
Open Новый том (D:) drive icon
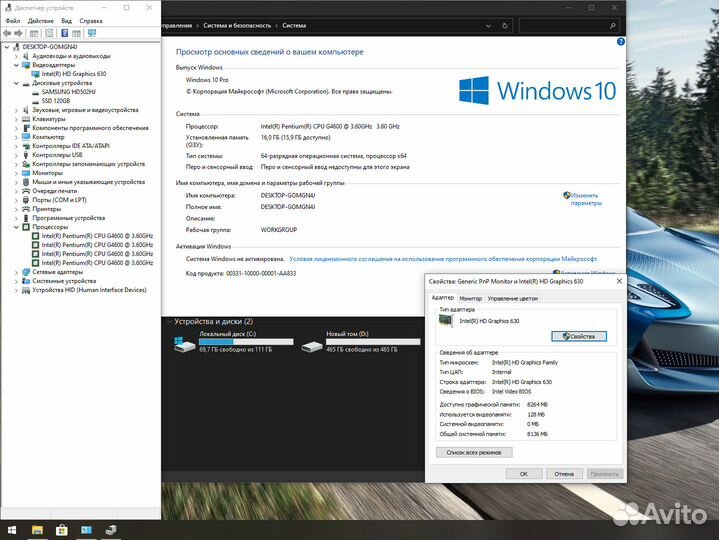[x=311, y=347]
